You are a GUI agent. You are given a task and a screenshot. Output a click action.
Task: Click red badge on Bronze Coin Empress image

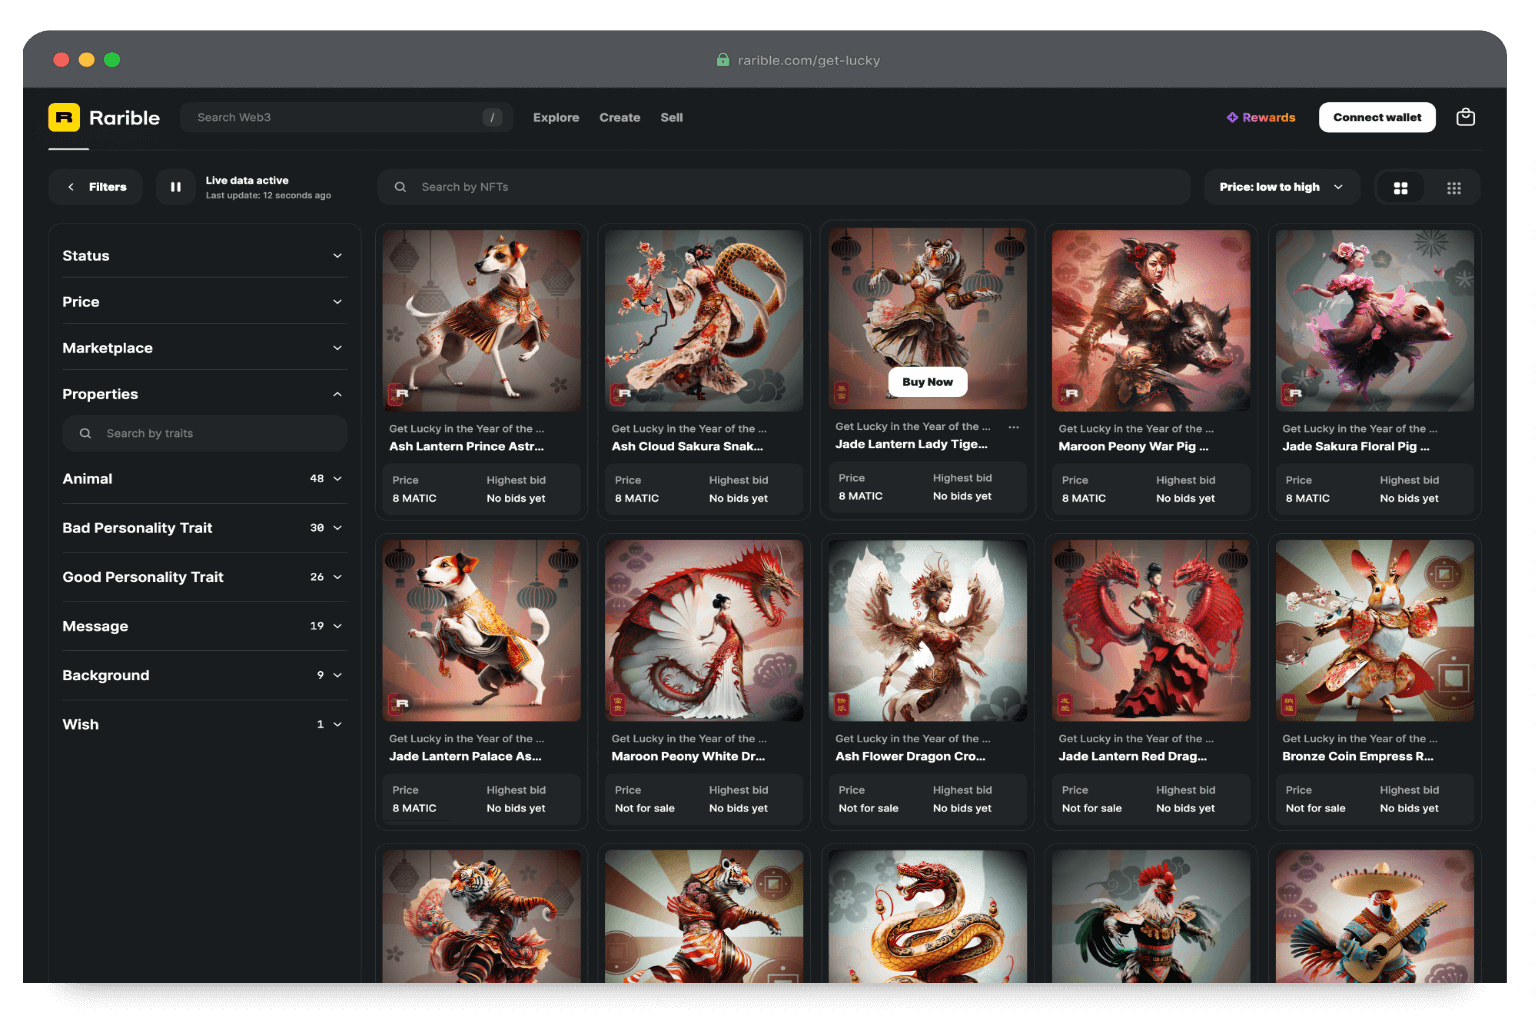pos(1290,706)
